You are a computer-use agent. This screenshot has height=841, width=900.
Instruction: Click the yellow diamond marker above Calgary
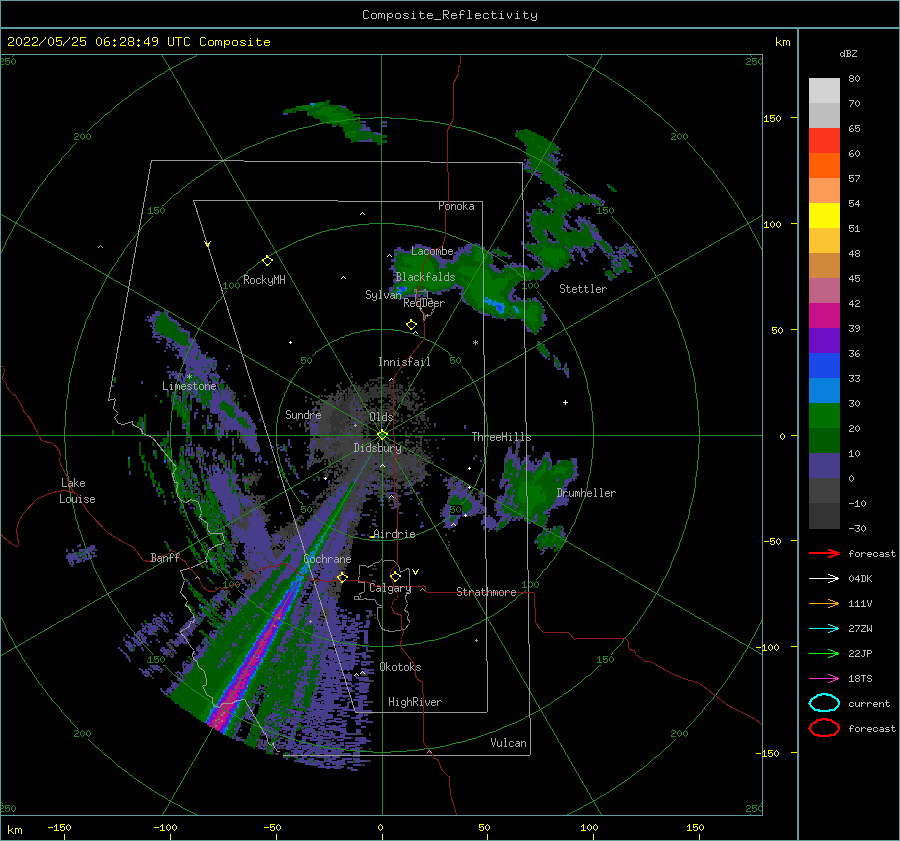[395, 576]
